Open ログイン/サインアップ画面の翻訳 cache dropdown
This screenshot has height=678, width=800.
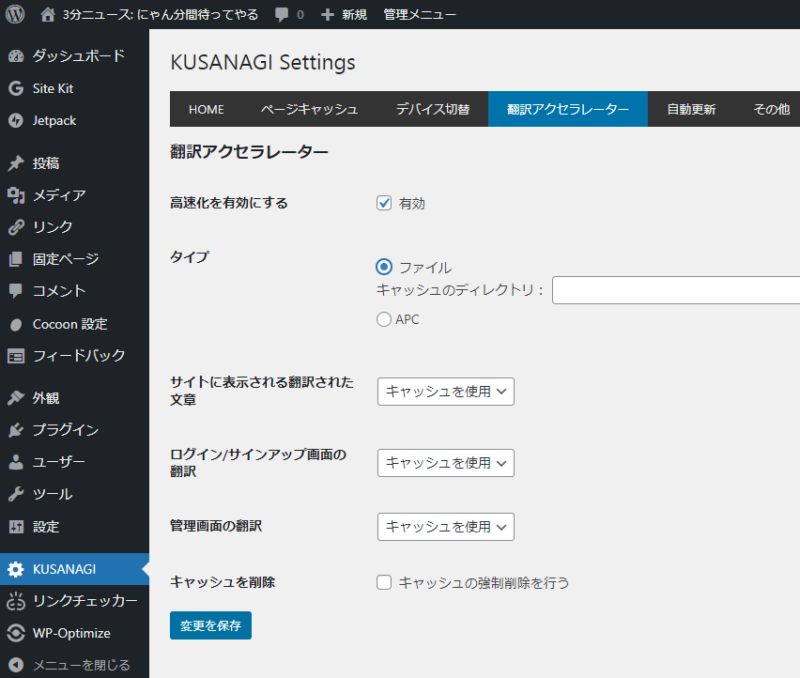coord(445,463)
